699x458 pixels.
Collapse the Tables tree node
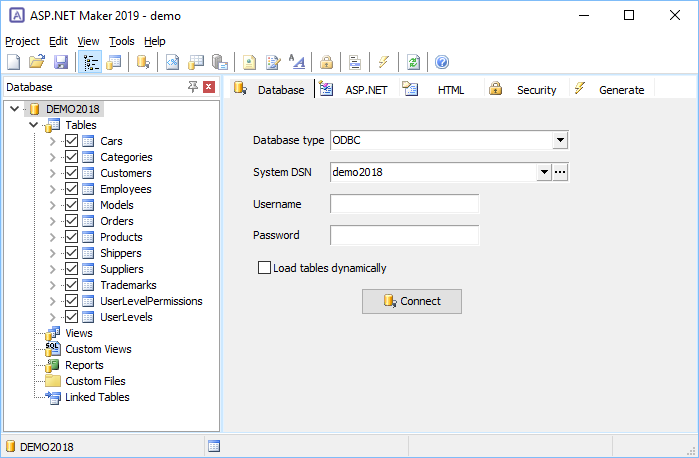[x=33, y=125]
